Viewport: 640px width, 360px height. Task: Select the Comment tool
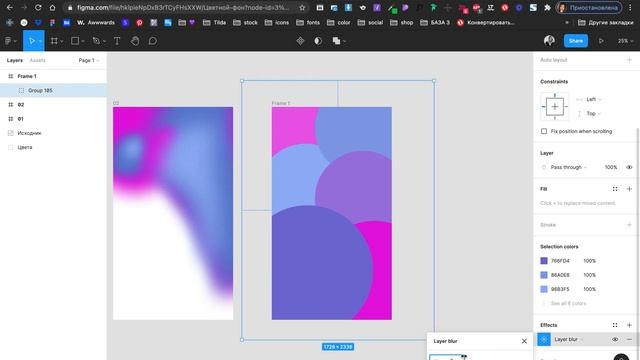coord(153,41)
